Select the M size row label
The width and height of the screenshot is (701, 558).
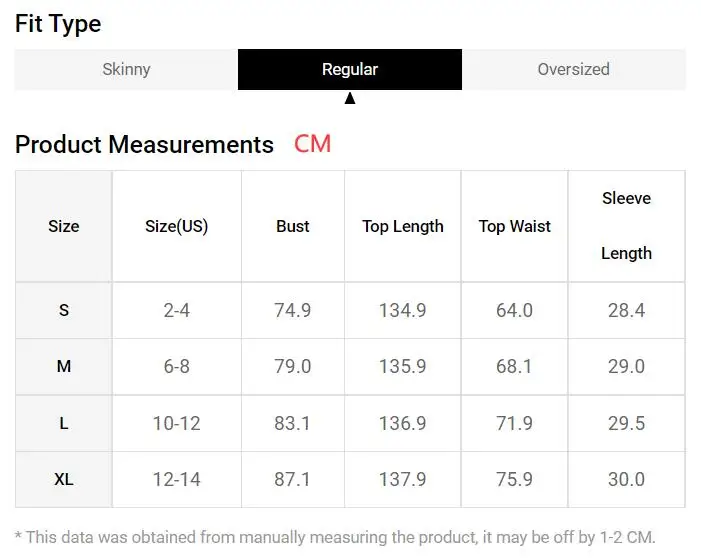pos(64,366)
